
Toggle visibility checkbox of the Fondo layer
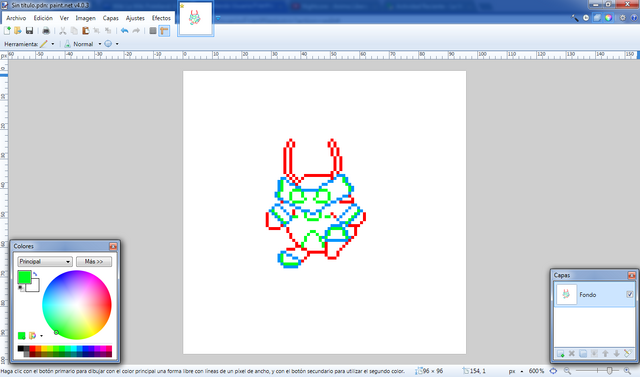pos(629,294)
